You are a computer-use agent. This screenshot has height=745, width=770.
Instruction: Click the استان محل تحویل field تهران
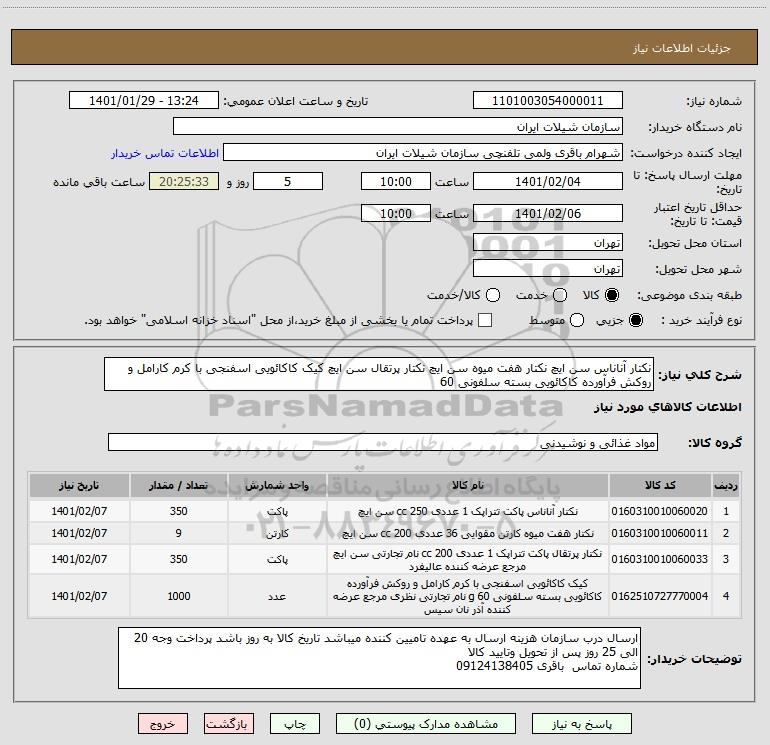(548, 243)
